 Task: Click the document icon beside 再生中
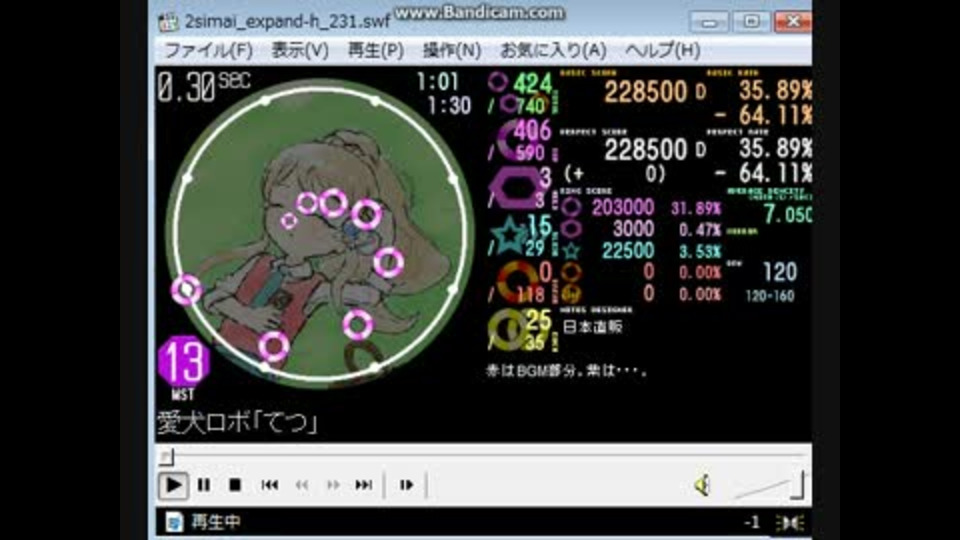tap(174, 522)
